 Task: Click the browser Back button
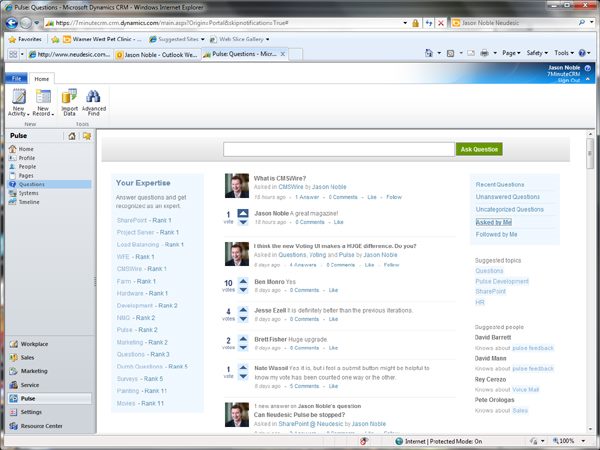click(11, 23)
